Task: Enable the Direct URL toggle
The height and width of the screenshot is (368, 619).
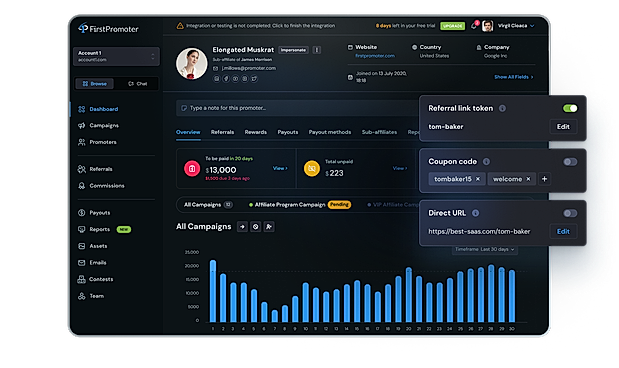Action: (570, 213)
